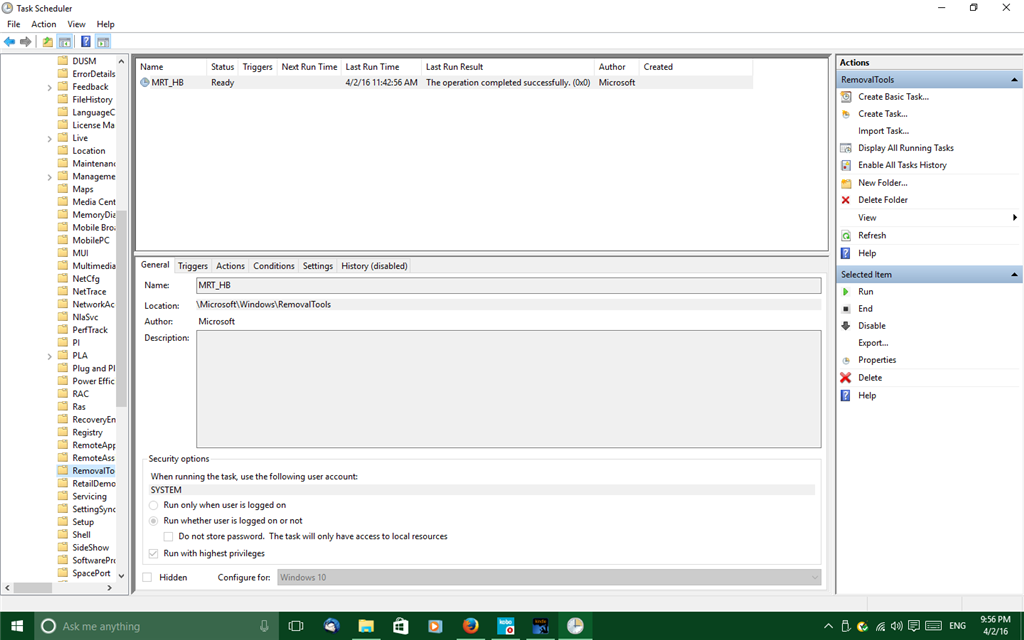Open the Store app on the taskbar
This screenshot has width=1024, height=640.
point(400,626)
